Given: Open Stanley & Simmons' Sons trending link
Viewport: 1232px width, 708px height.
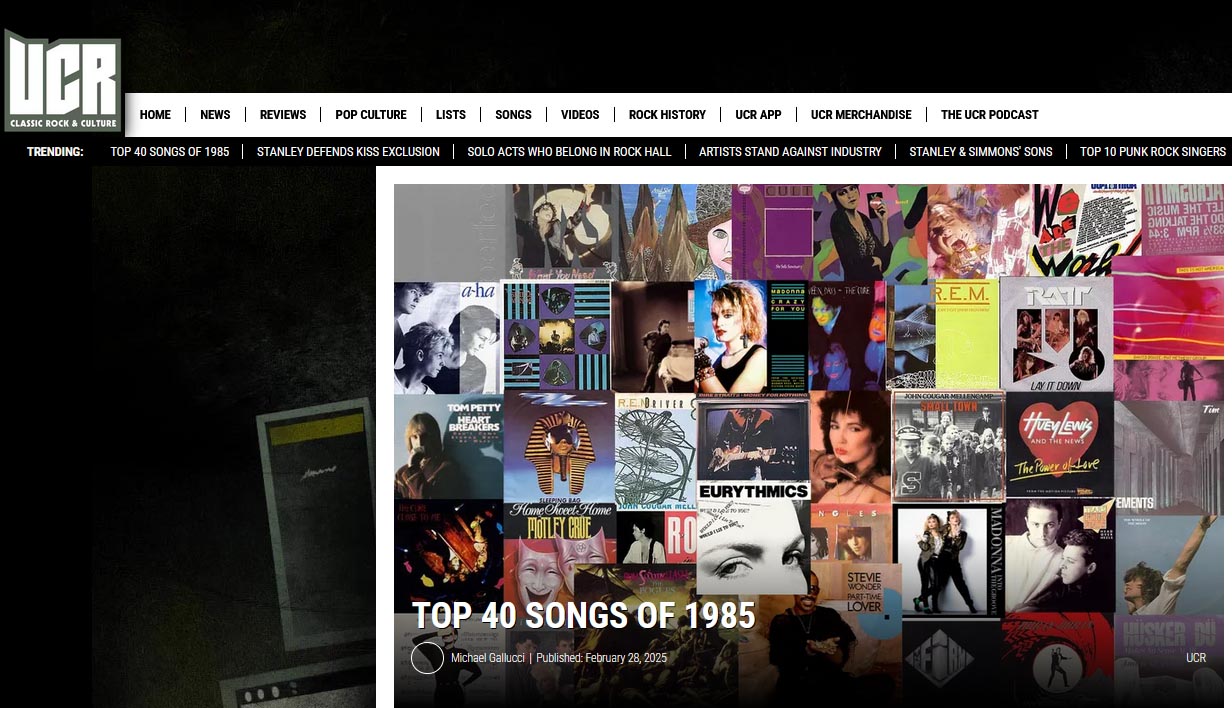Looking at the screenshot, I should pos(981,152).
